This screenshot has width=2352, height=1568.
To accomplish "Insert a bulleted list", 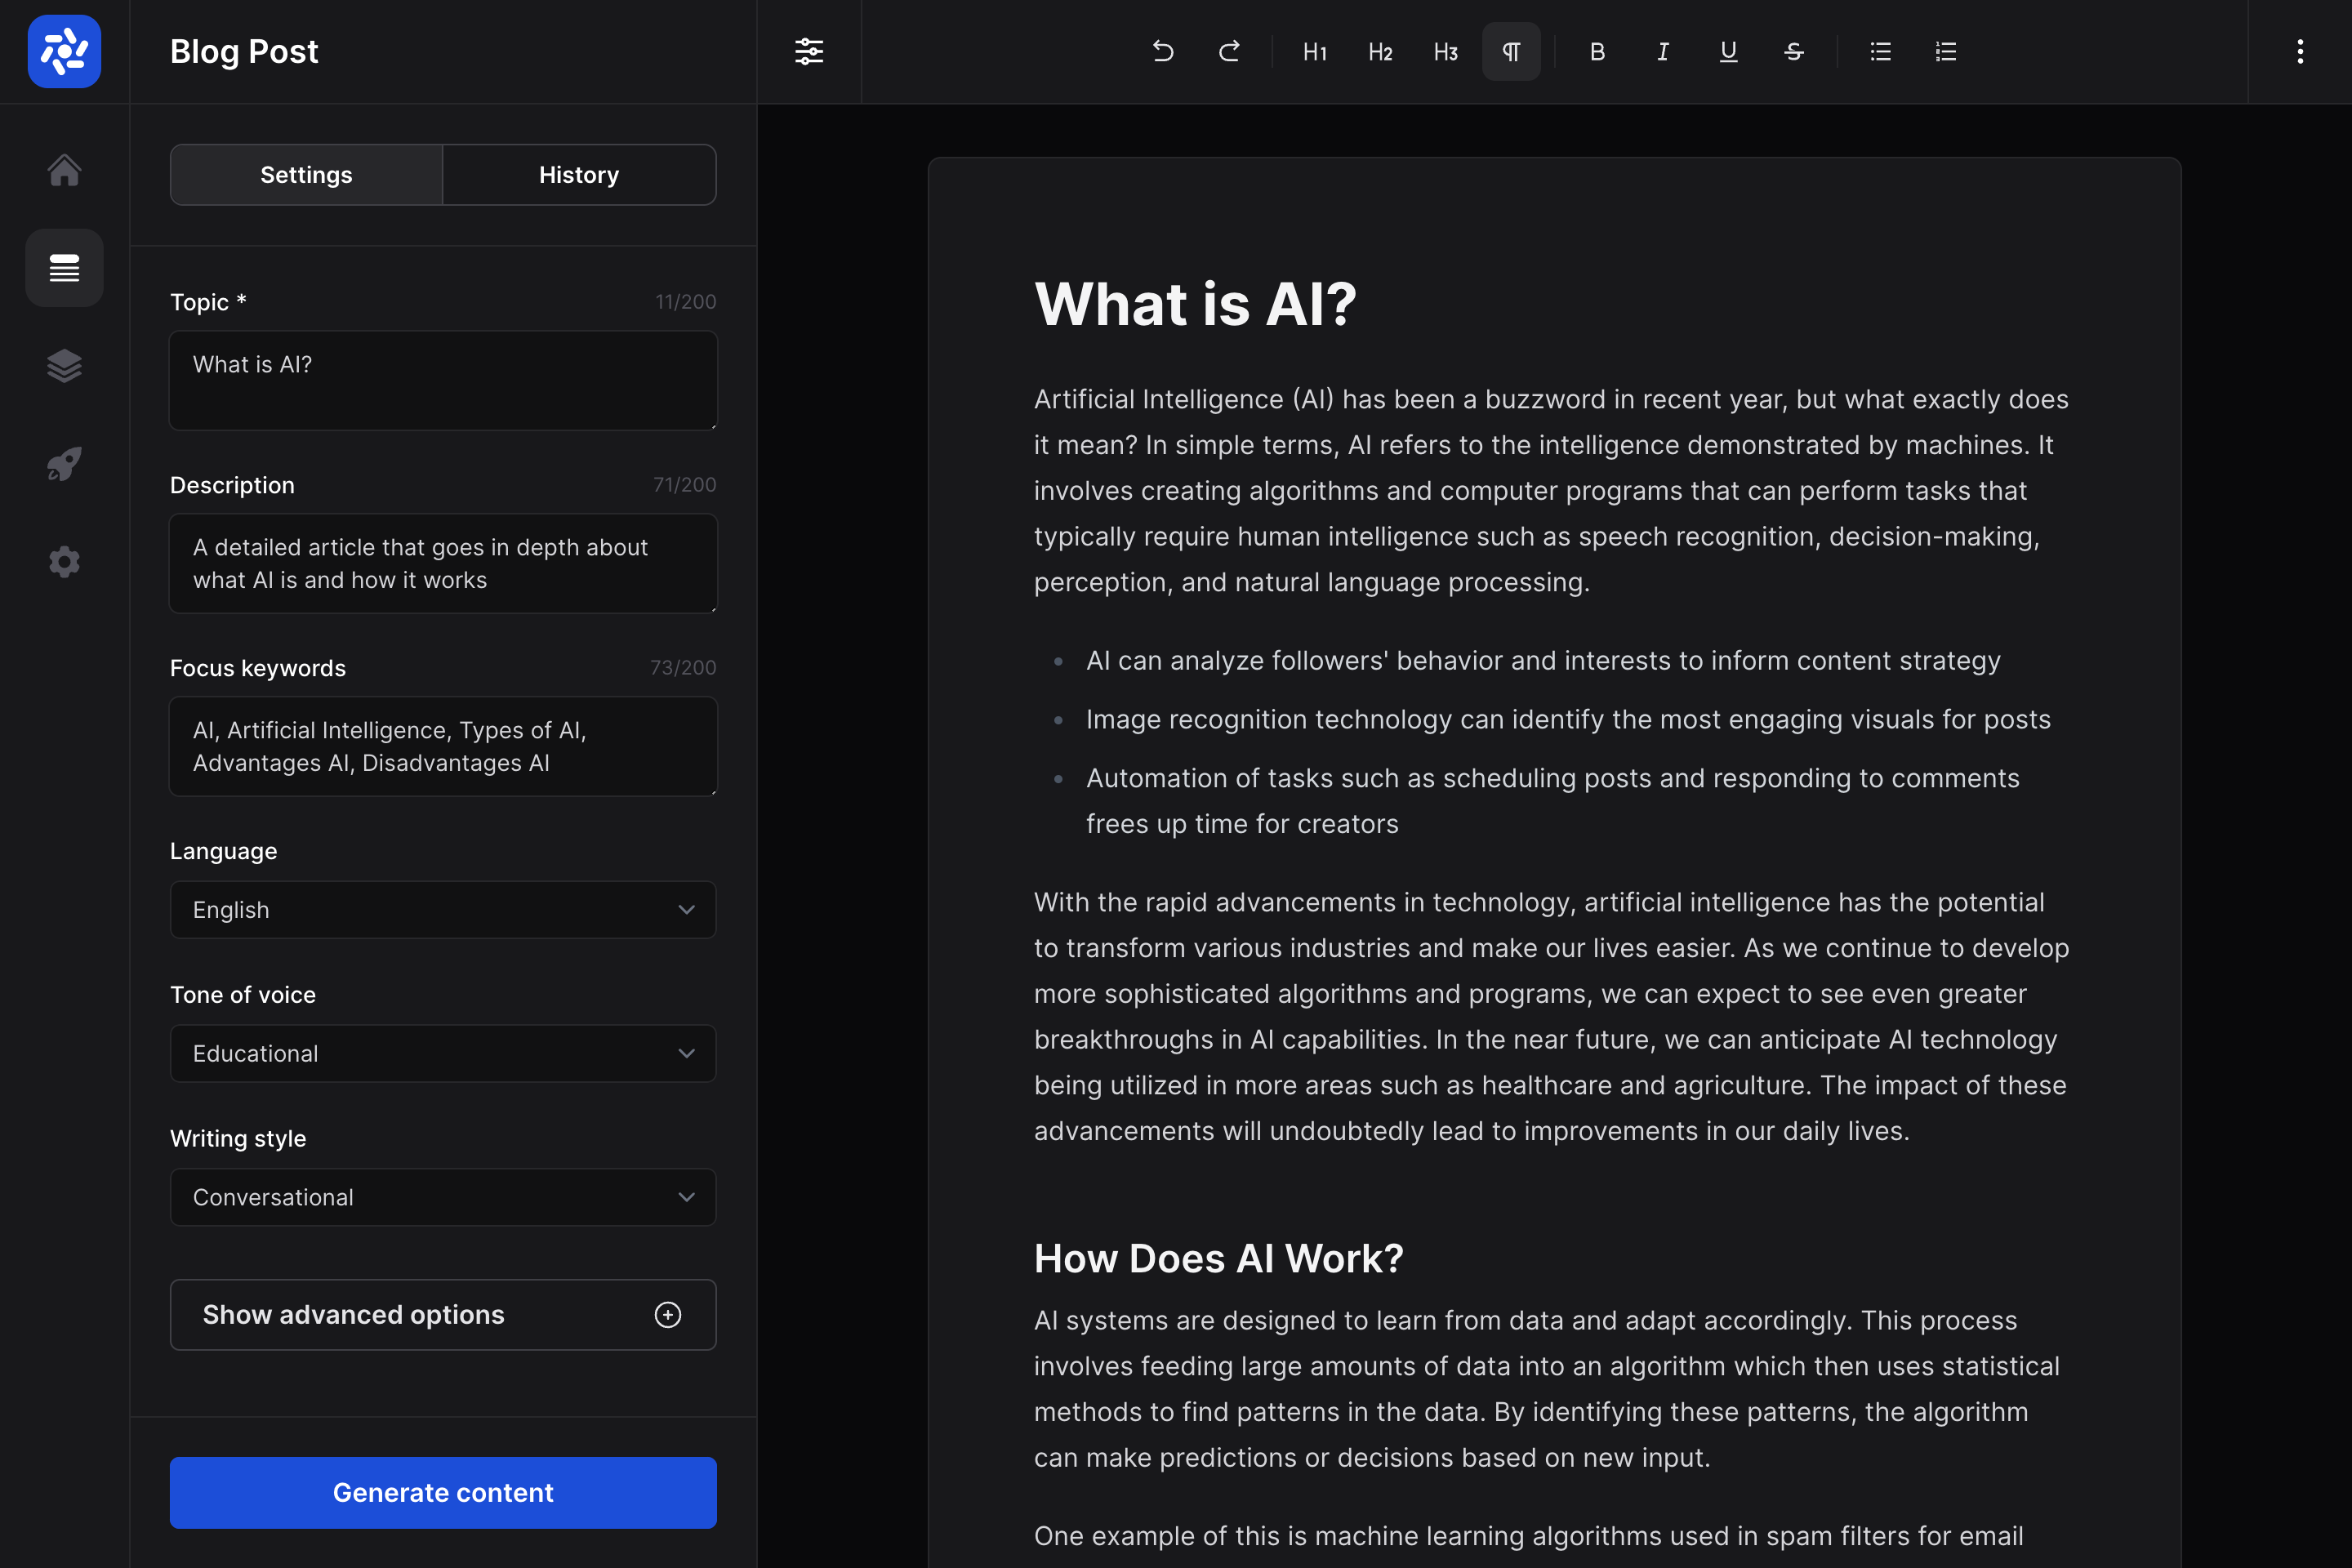I will point(1880,51).
